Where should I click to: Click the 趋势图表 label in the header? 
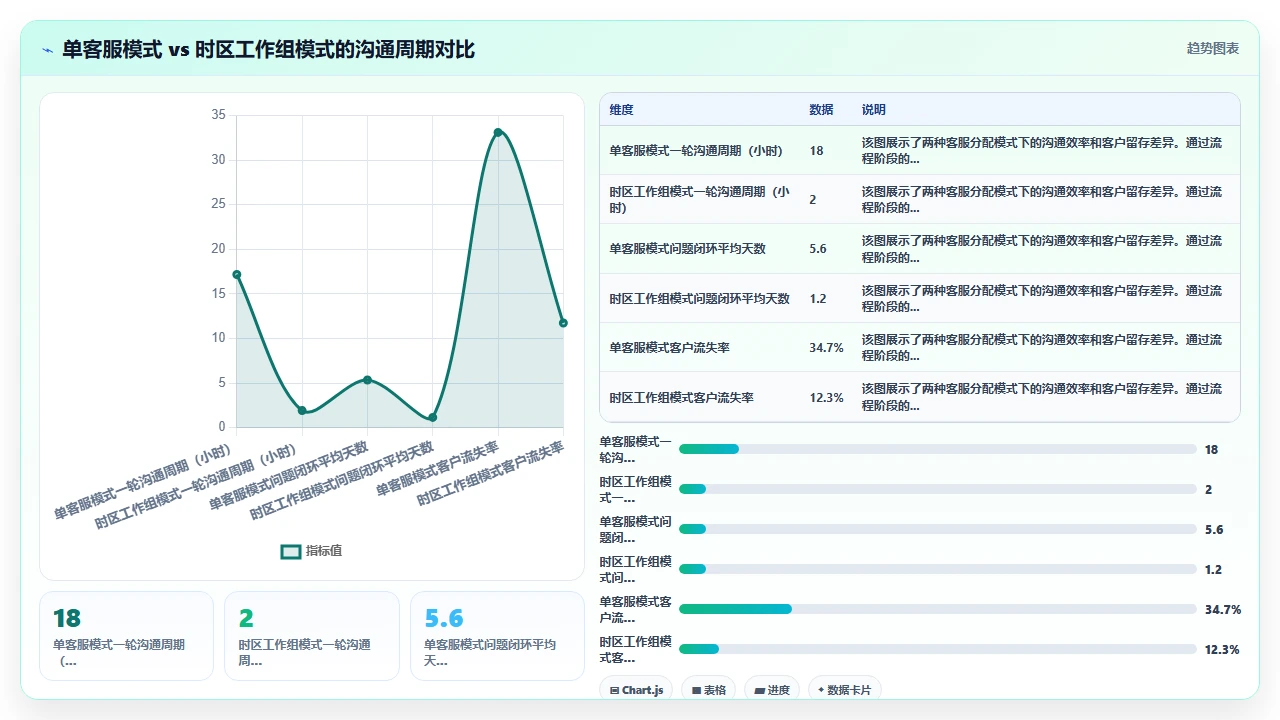point(1213,48)
